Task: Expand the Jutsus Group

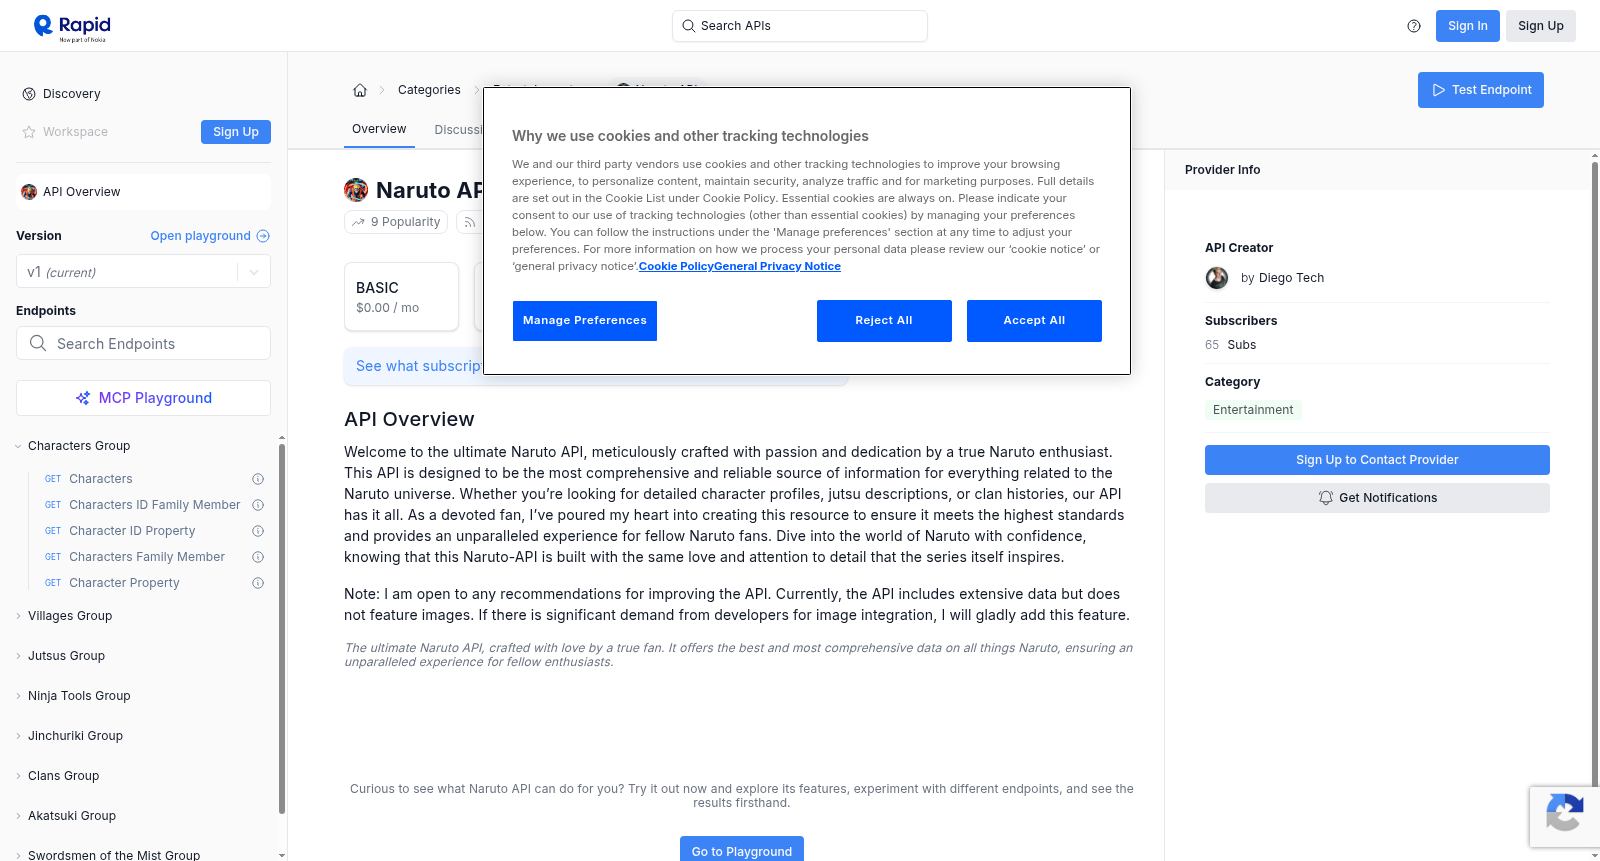Action: click(x=66, y=656)
